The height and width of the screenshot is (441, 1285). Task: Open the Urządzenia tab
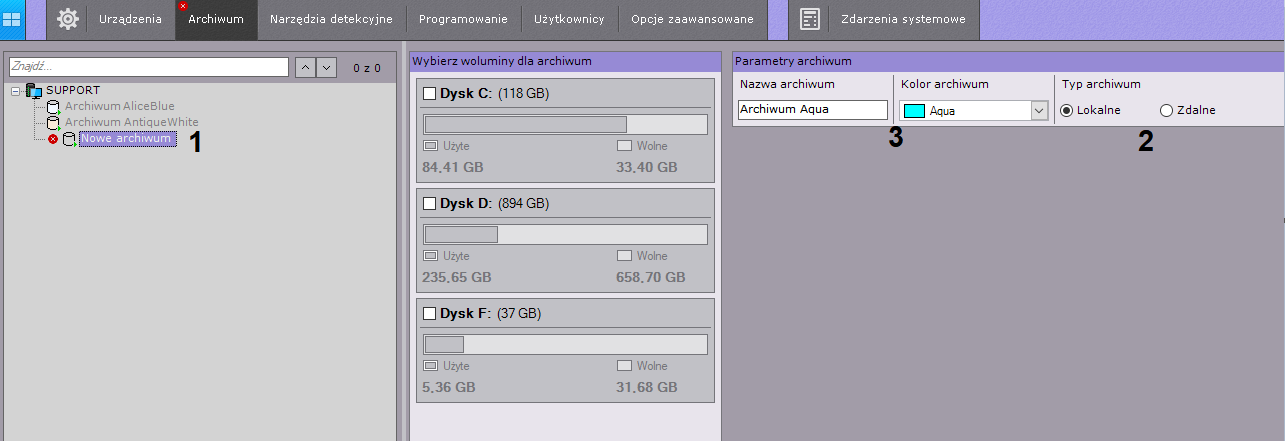tap(130, 19)
